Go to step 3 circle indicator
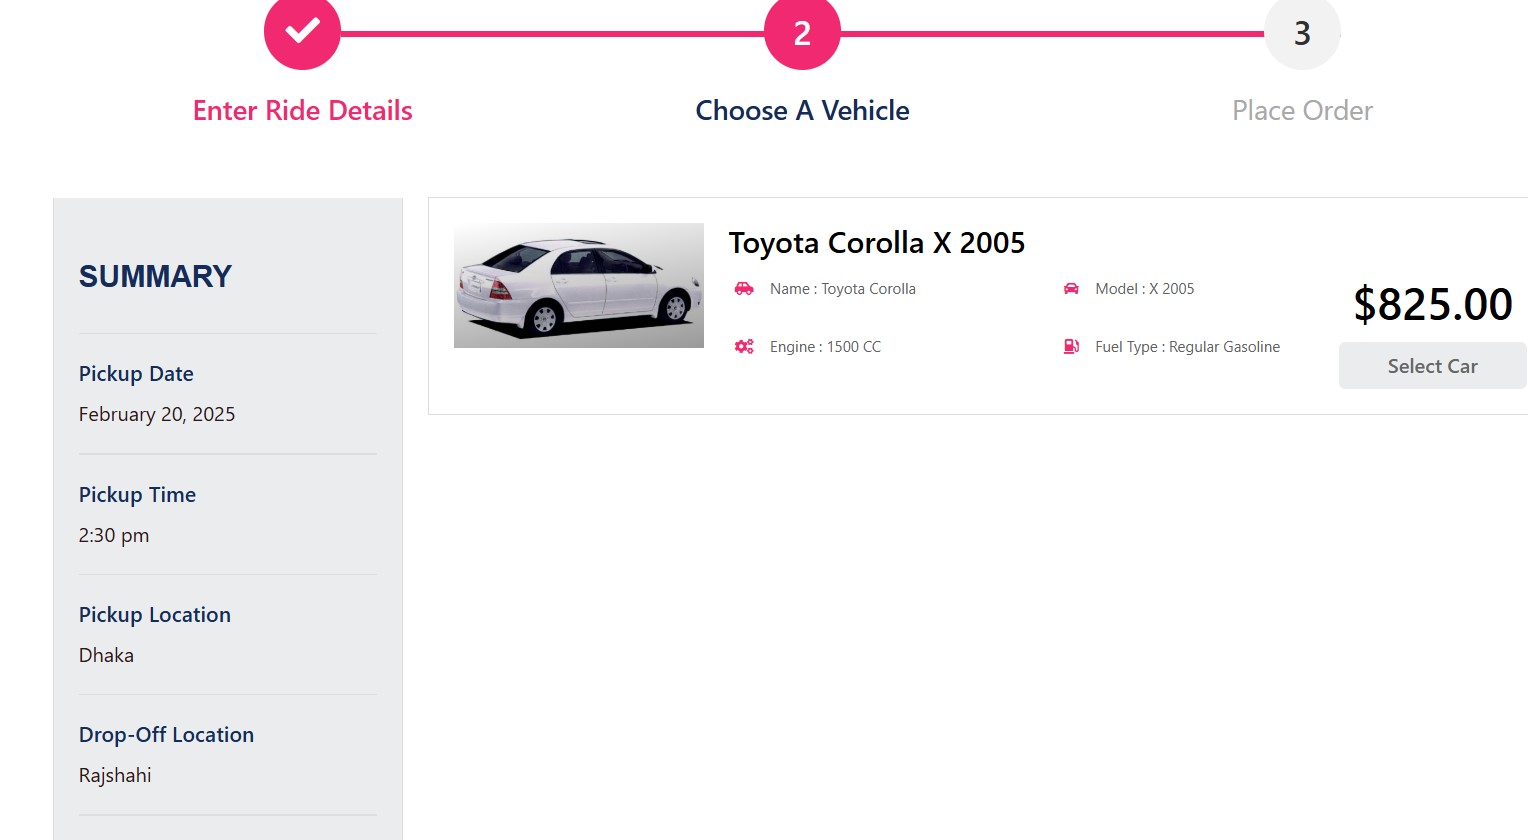The width and height of the screenshot is (1528, 840). pyautogui.click(x=1302, y=32)
